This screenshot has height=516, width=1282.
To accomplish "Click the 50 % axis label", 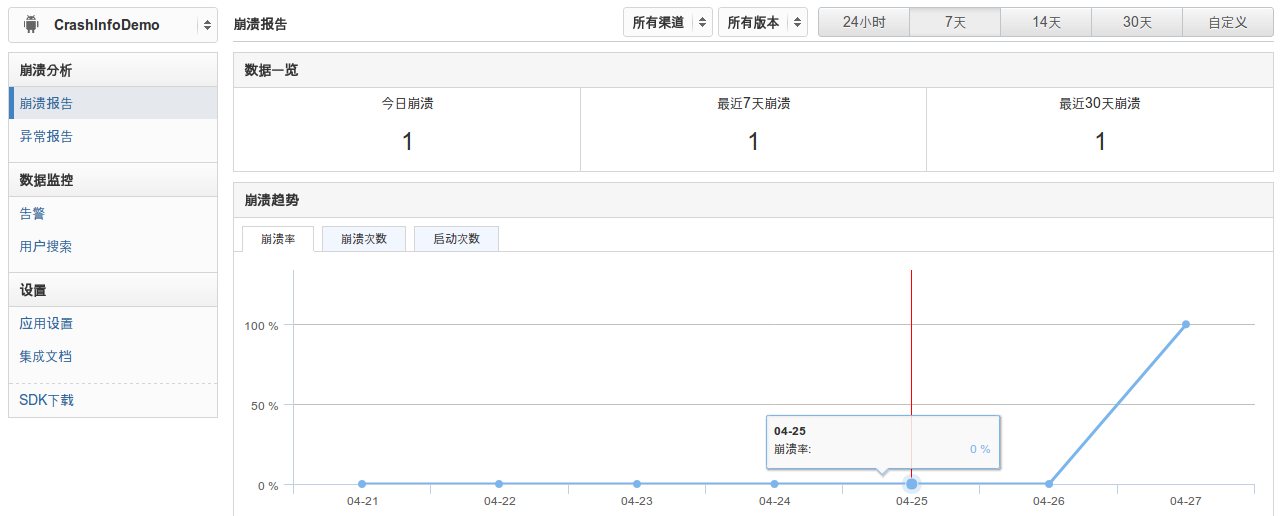I will pos(265,405).
